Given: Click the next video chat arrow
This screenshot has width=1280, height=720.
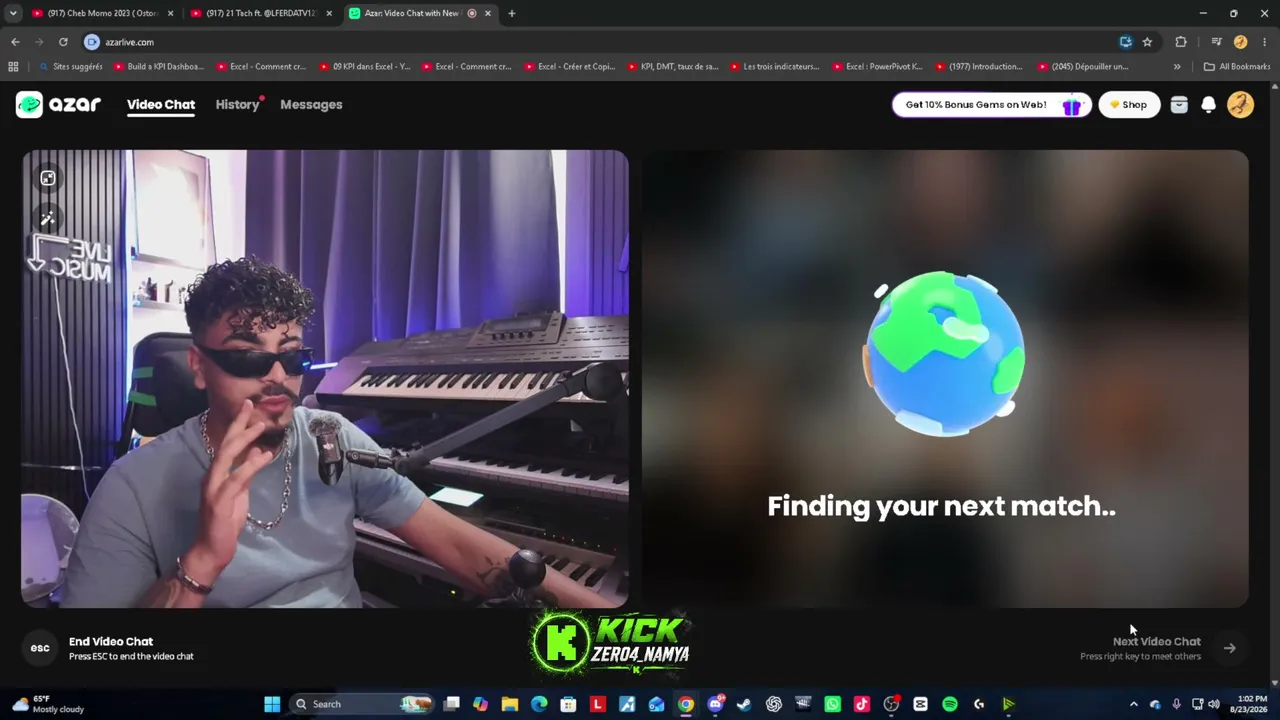Looking at the screenshot, I should pyautogui.click(x=1230, y=648).
